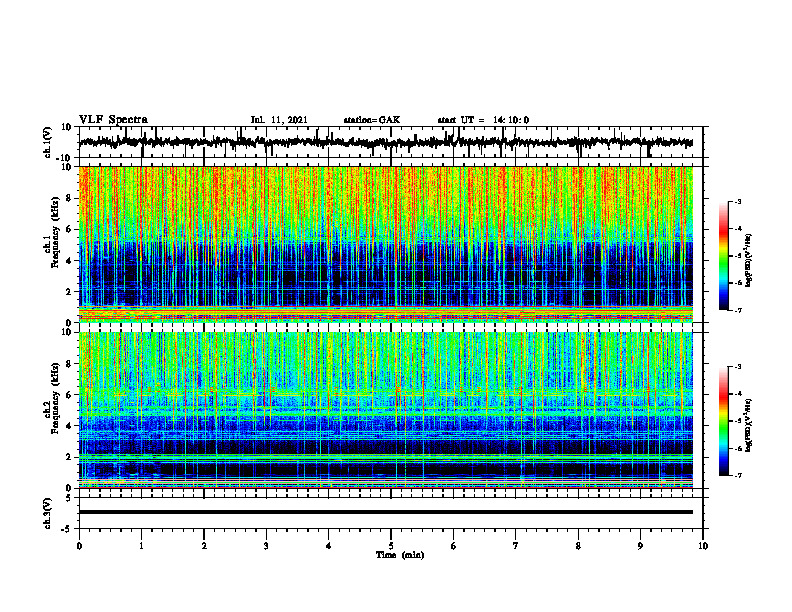
Task: Click the 'ch.1(V)' waveform axis label
Action: [48, 142]
